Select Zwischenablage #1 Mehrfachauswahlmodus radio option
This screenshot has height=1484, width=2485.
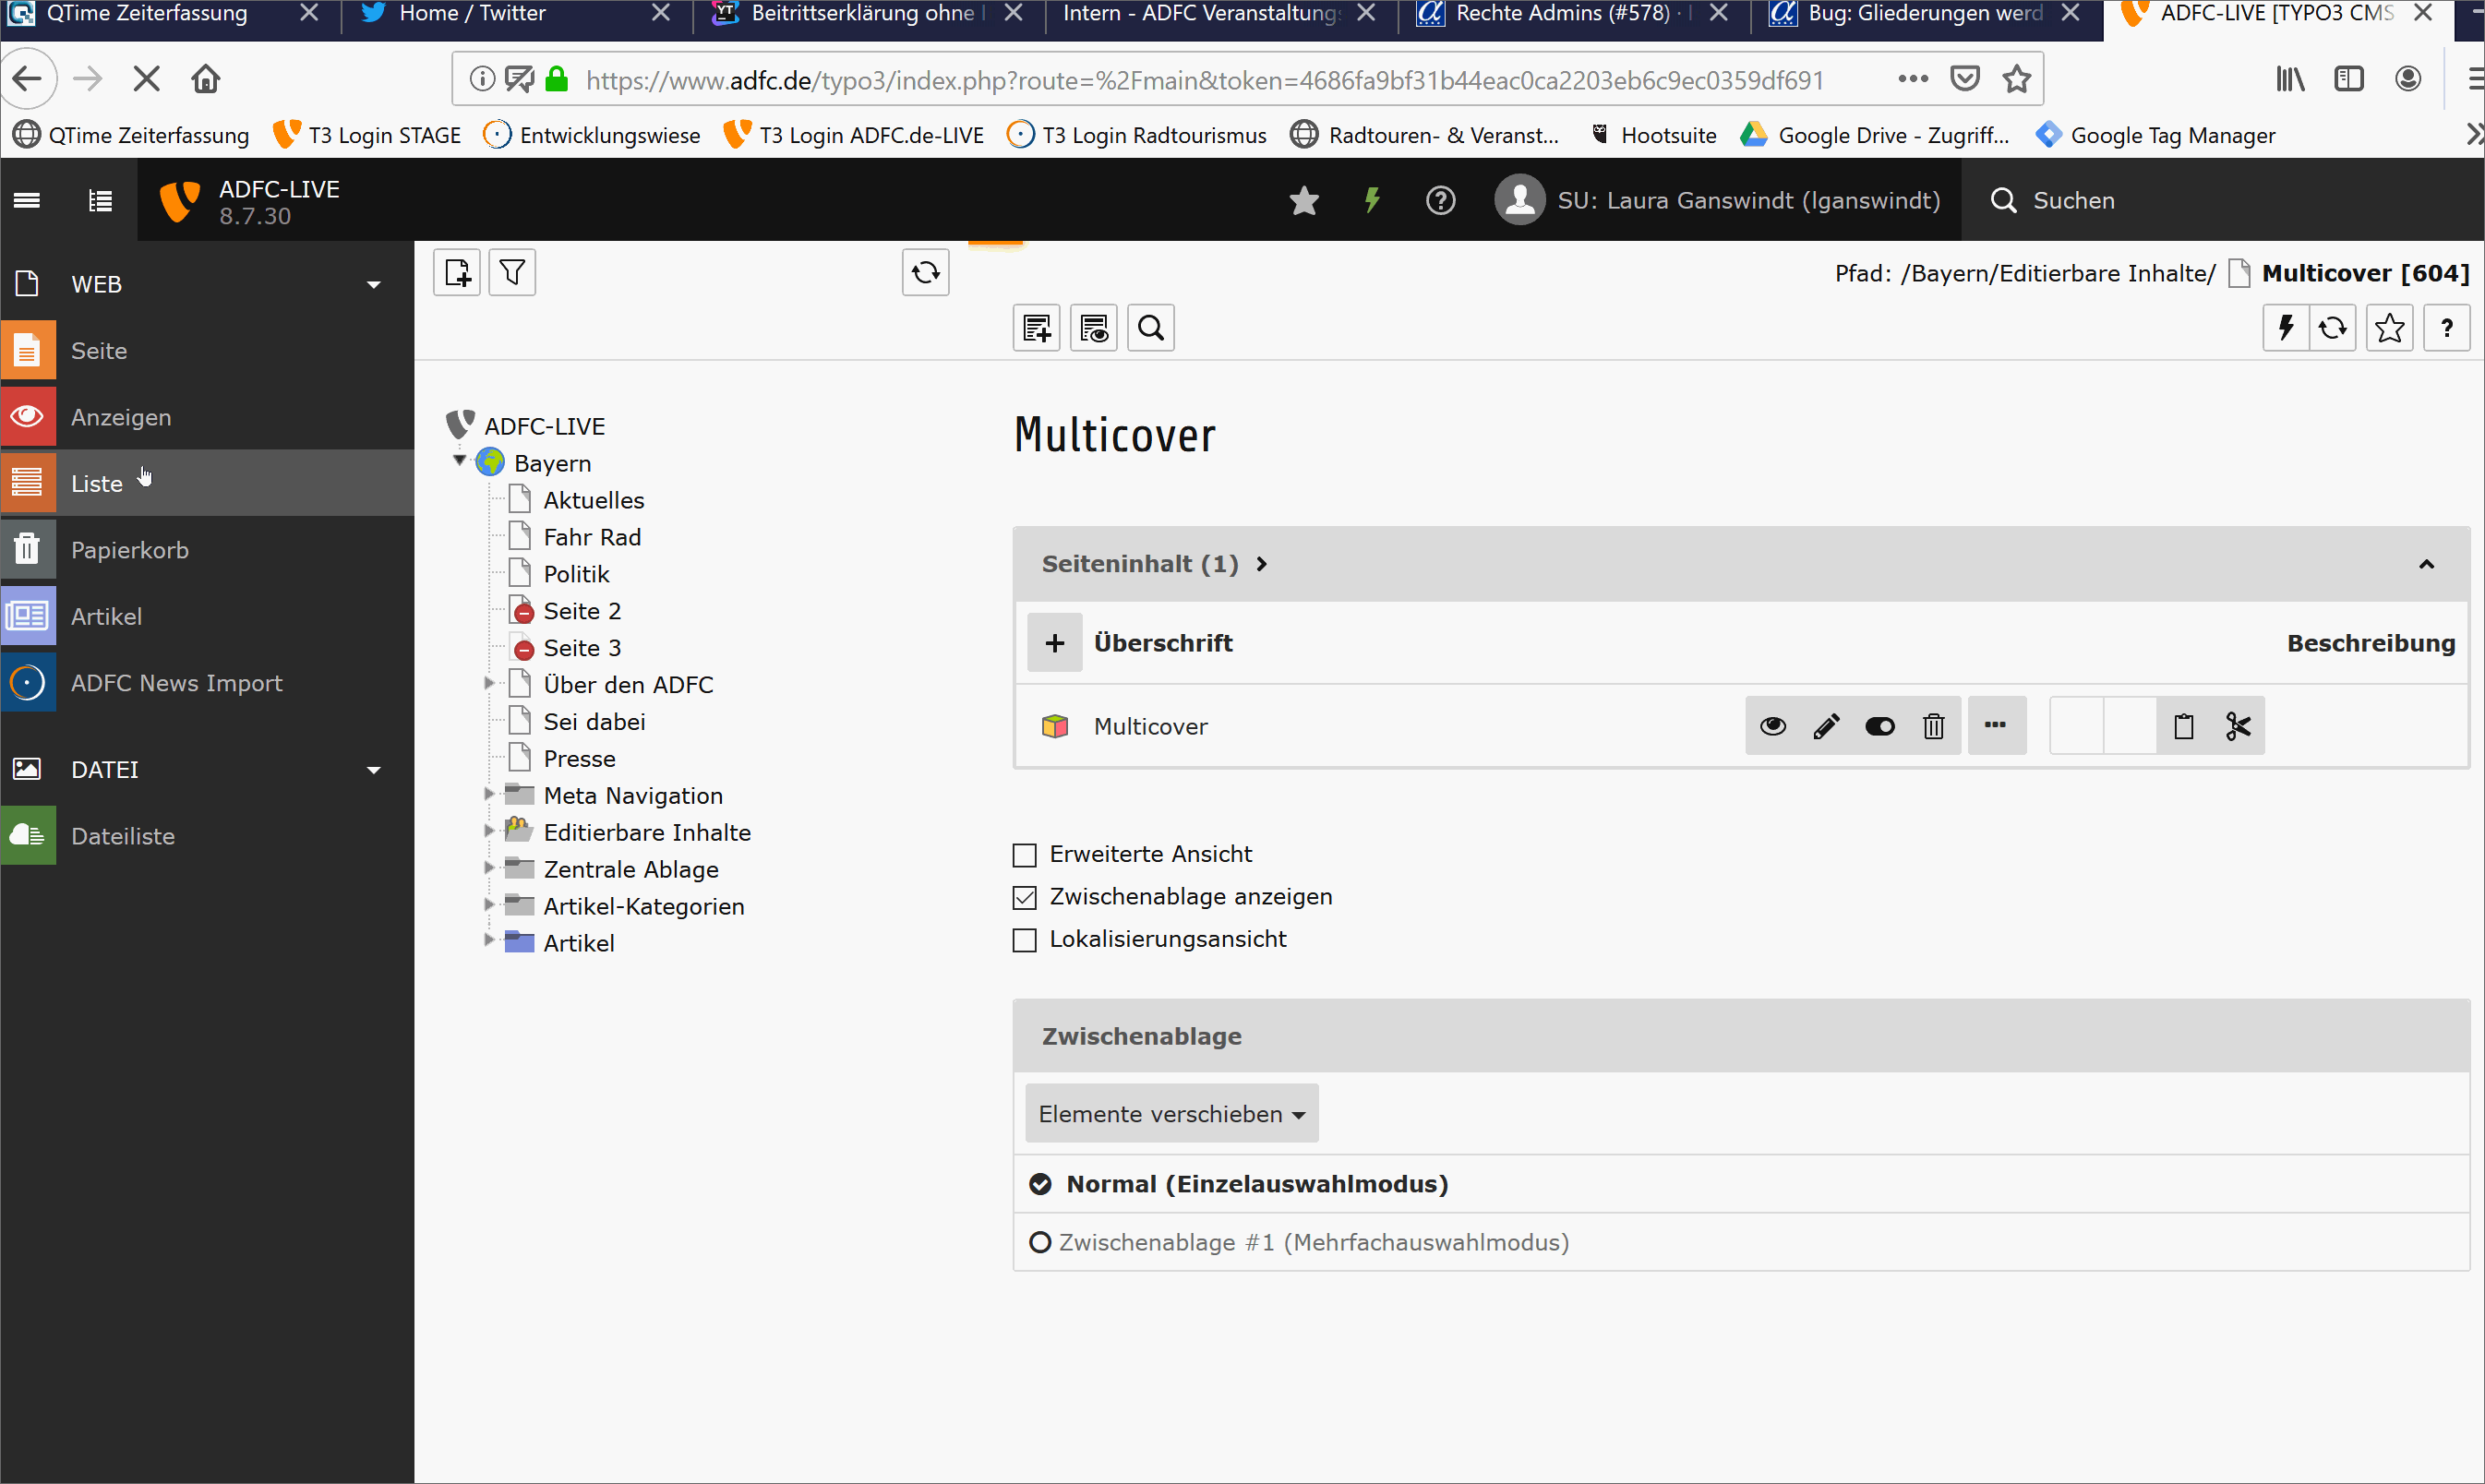[1040, 1242]
